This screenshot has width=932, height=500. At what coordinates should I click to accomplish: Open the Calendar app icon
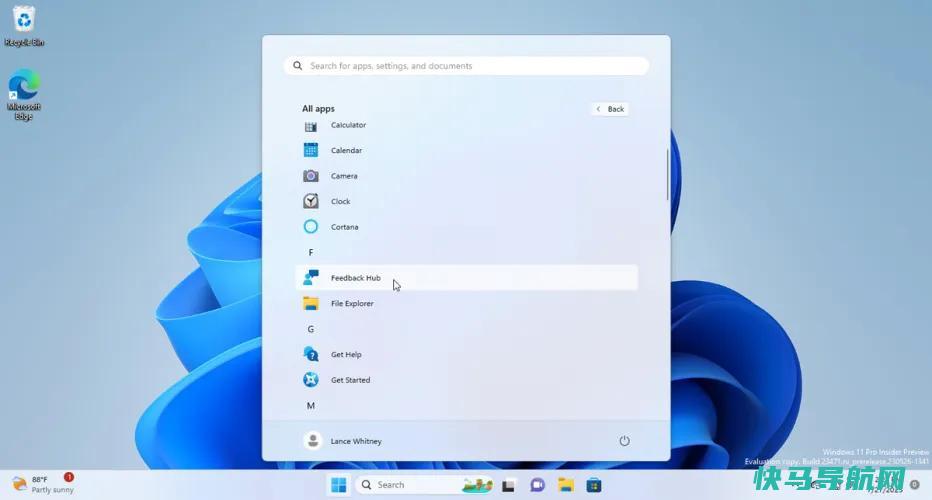click(x=311, y=150)
